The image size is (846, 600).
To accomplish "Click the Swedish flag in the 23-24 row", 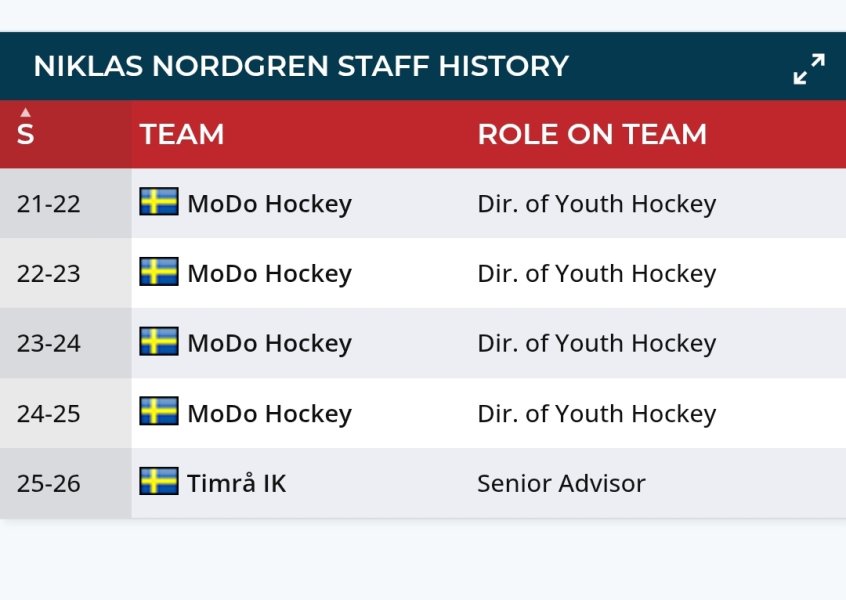I will (159, 342).
